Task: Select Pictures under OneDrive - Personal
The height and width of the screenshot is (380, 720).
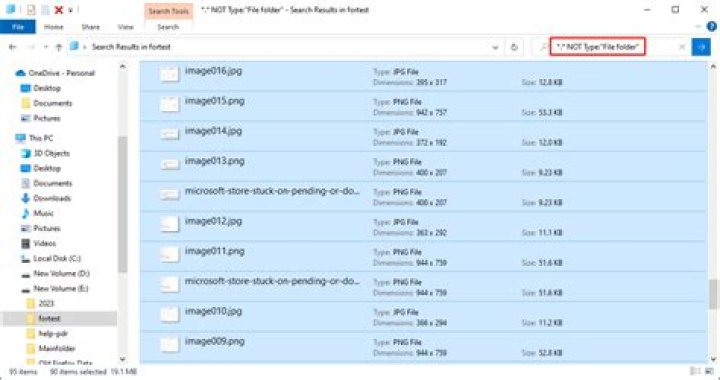Action: [x=47, y=118]
